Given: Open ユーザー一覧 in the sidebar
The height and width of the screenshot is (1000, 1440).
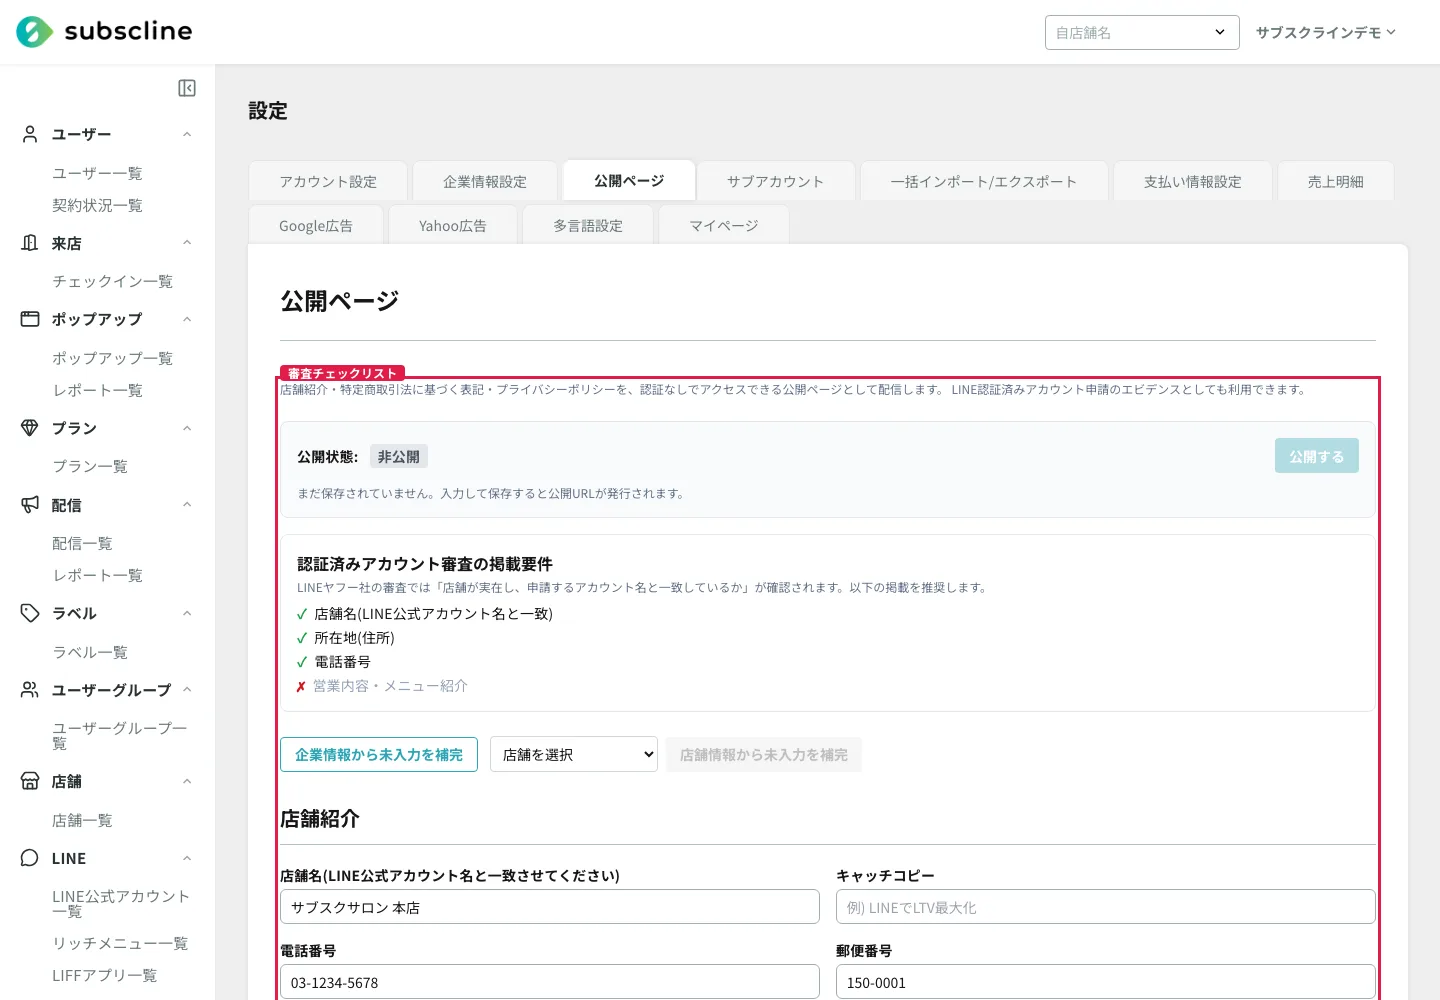Looking at the screenshot, I should coord(97,173).
